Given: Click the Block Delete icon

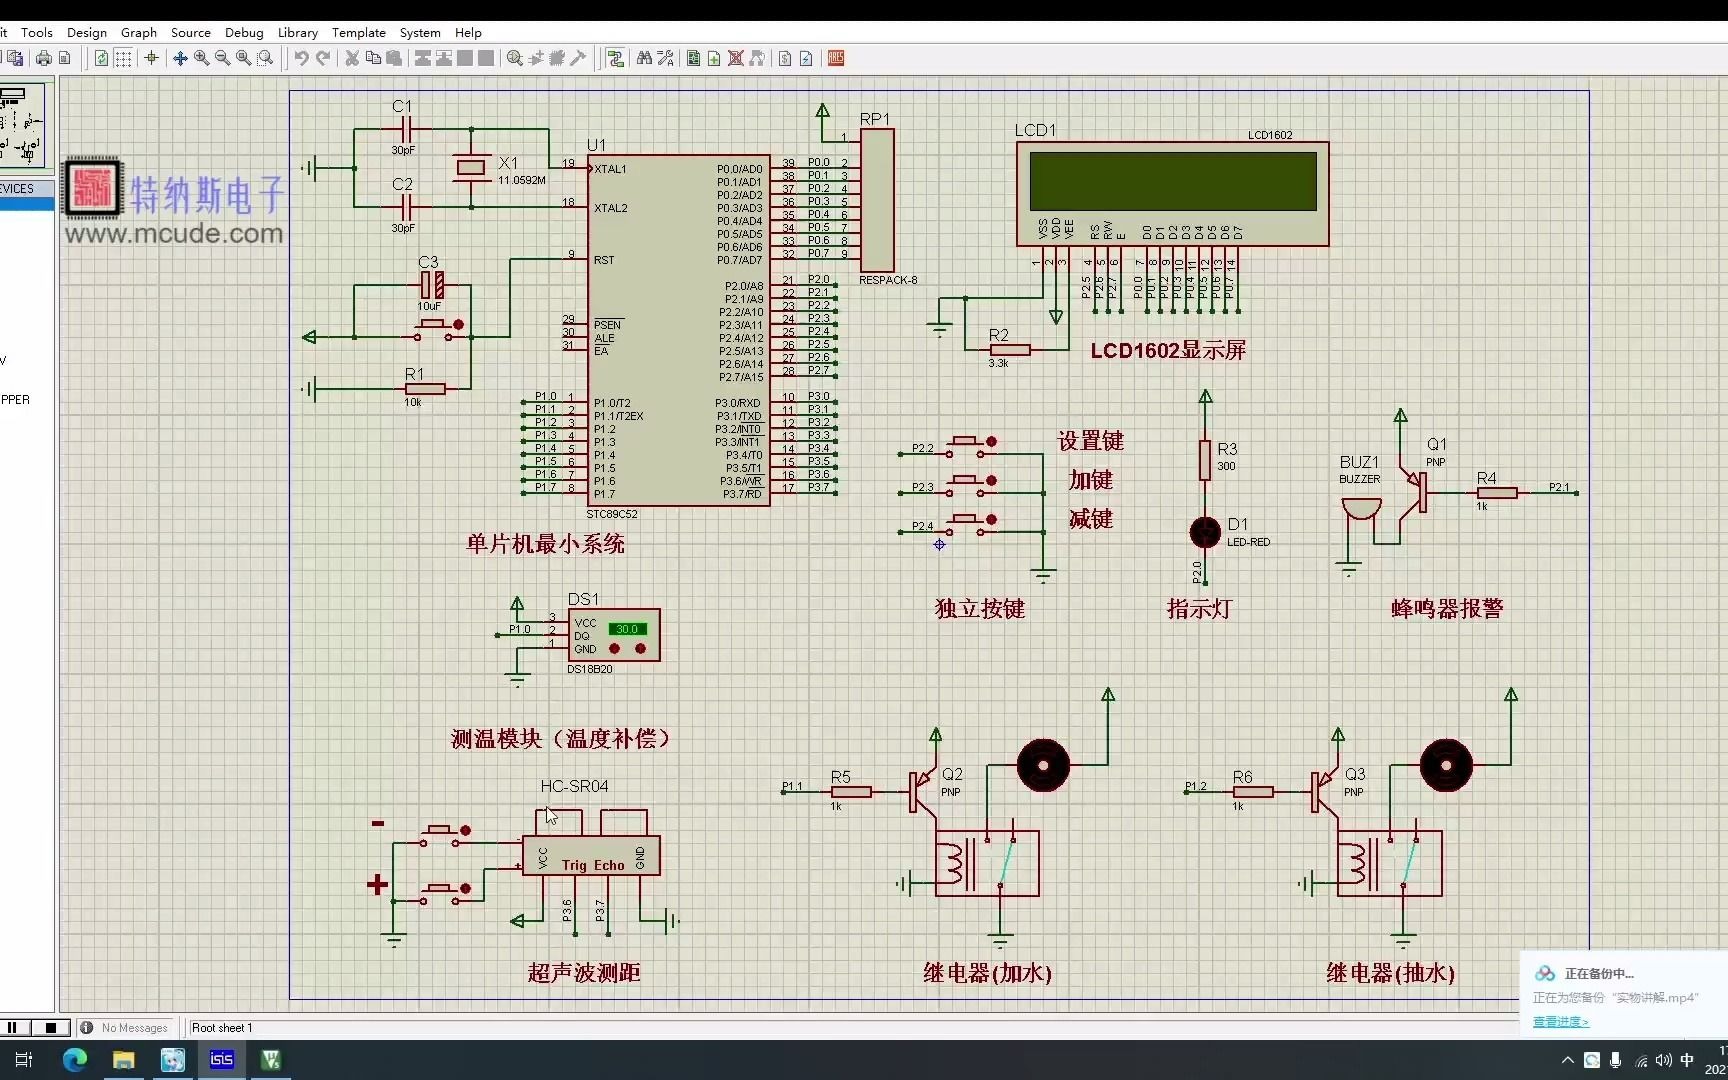Looking at the screenshot, I should 486,58.
